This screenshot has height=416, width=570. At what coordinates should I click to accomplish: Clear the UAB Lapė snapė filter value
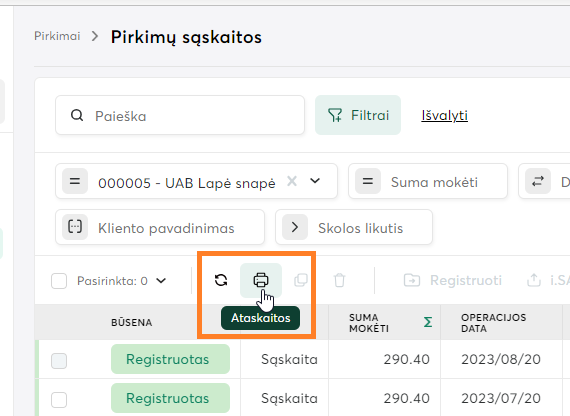pos(292,181)
